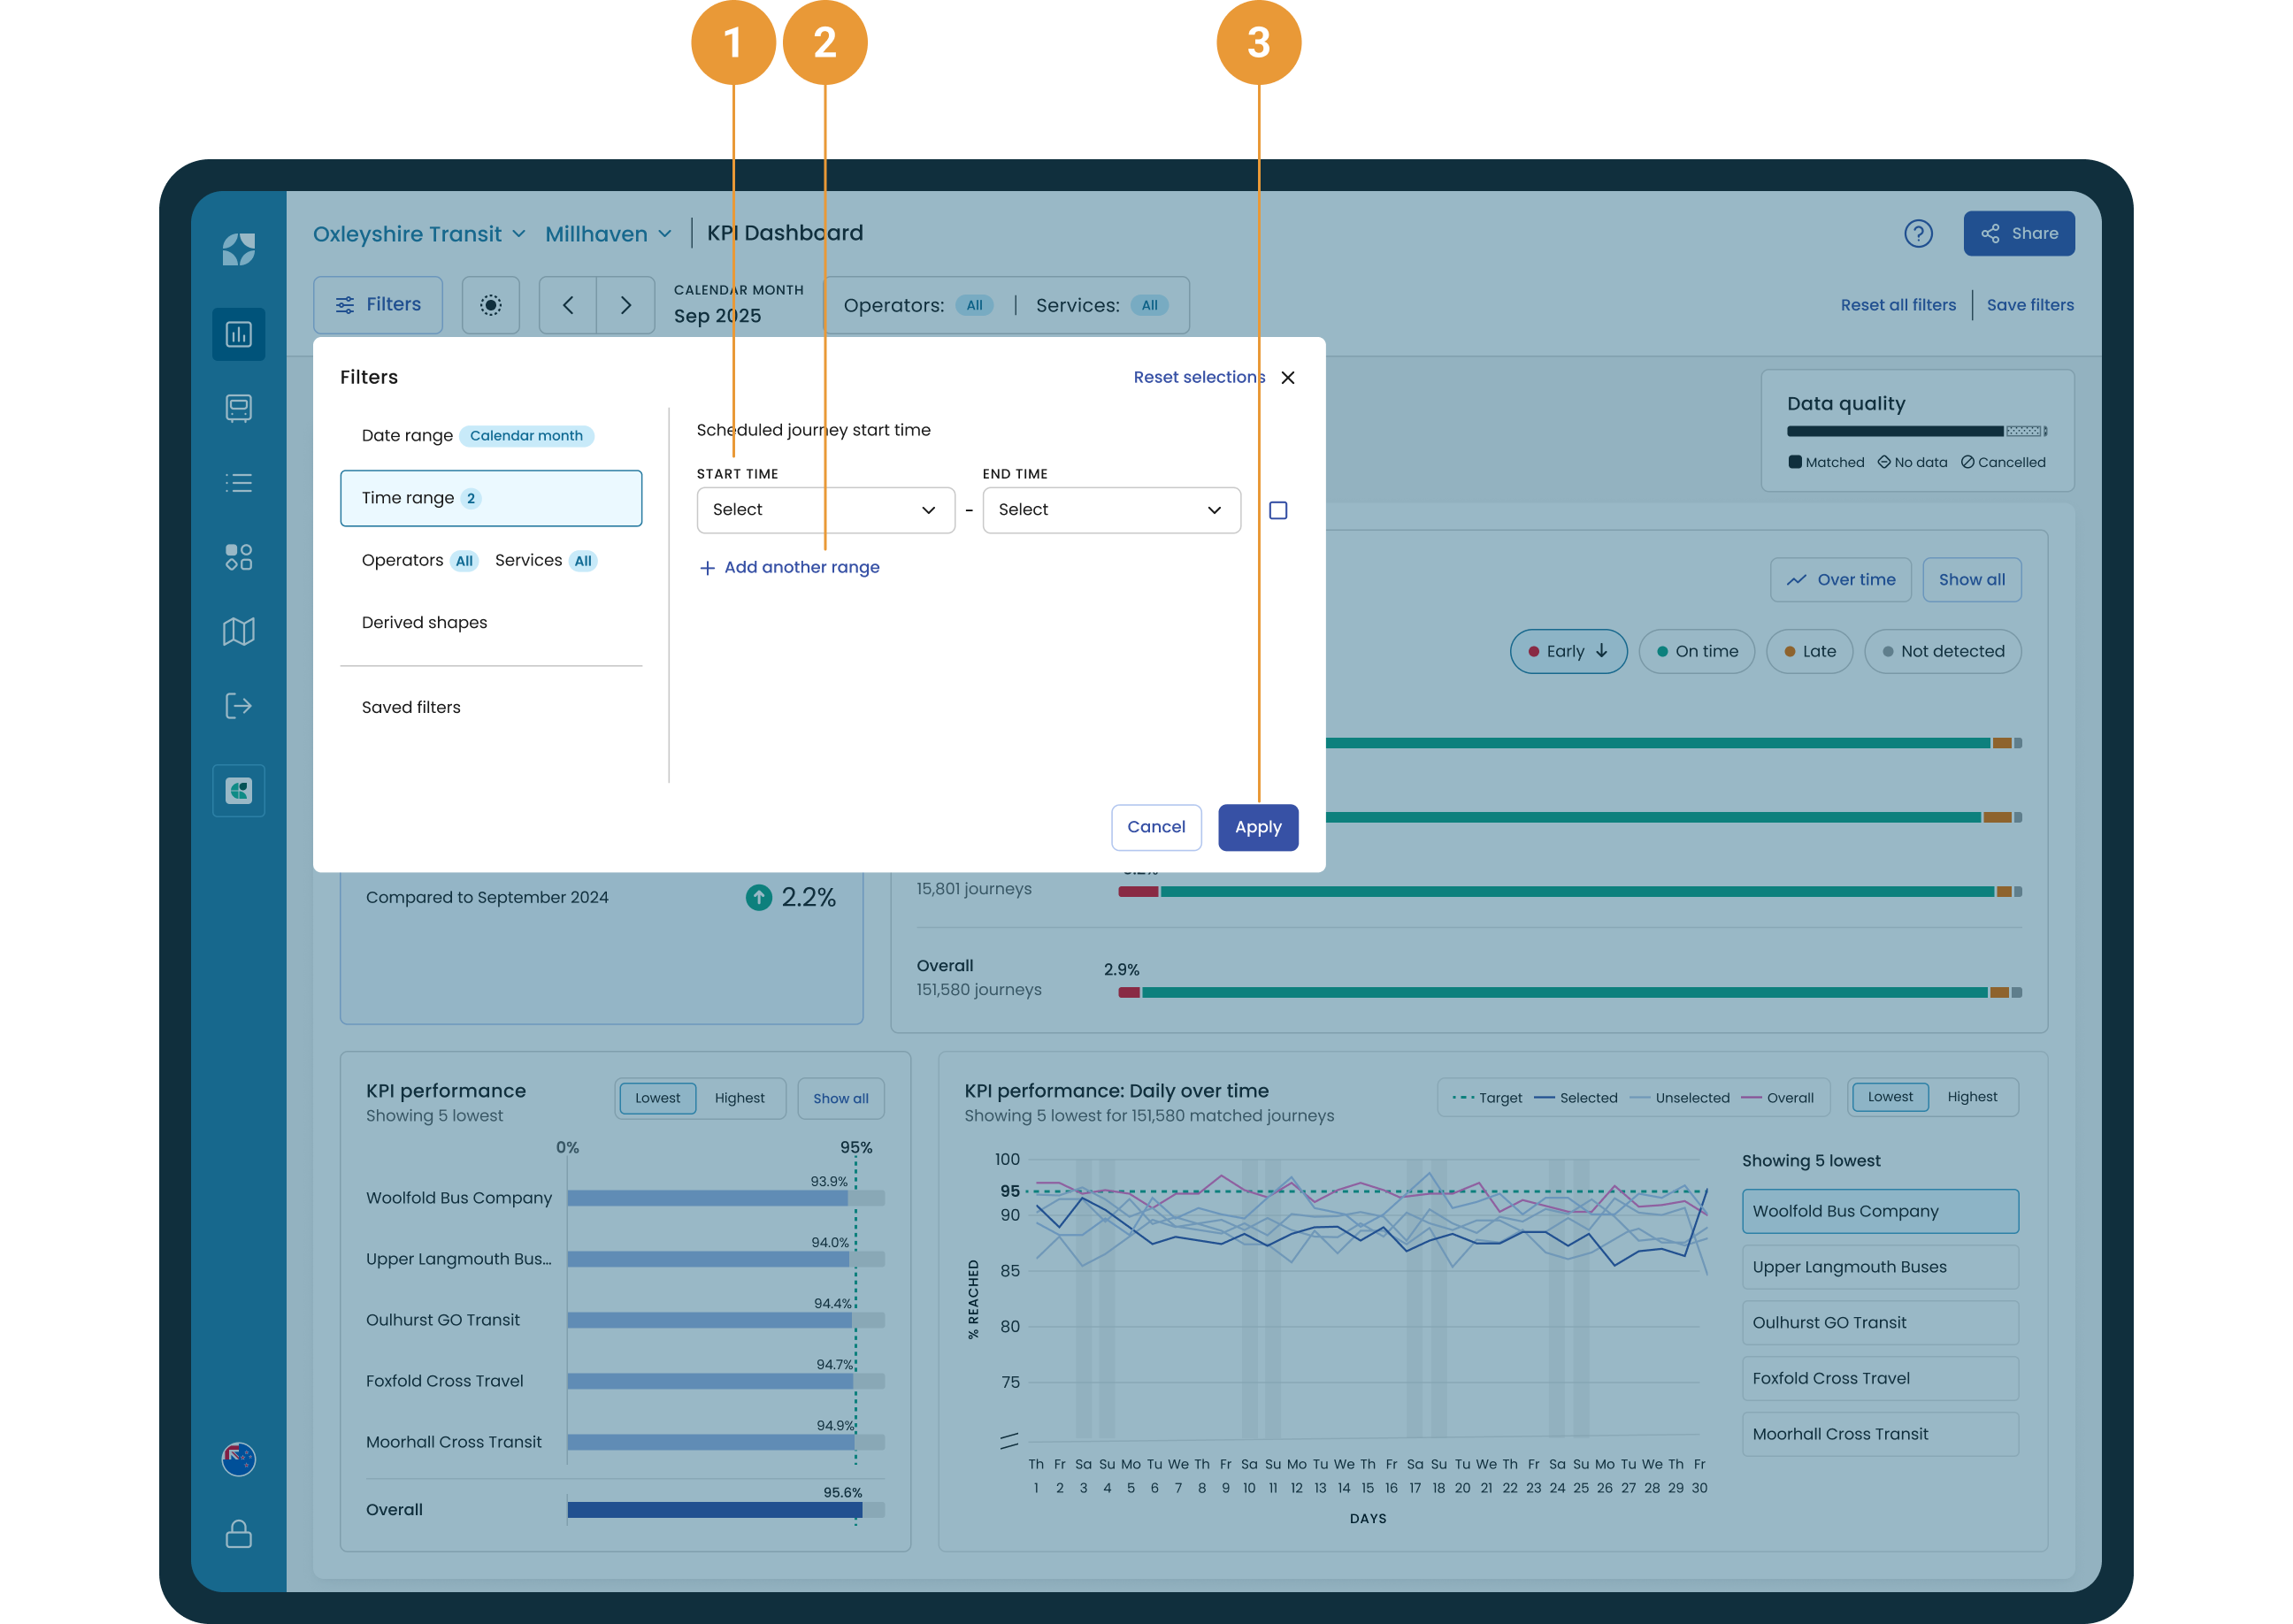Select Woolfold Bus Company in the legend list
This screenshot has width=2293, height=1624.
pyautogui.click(x=1879, y=1211)
